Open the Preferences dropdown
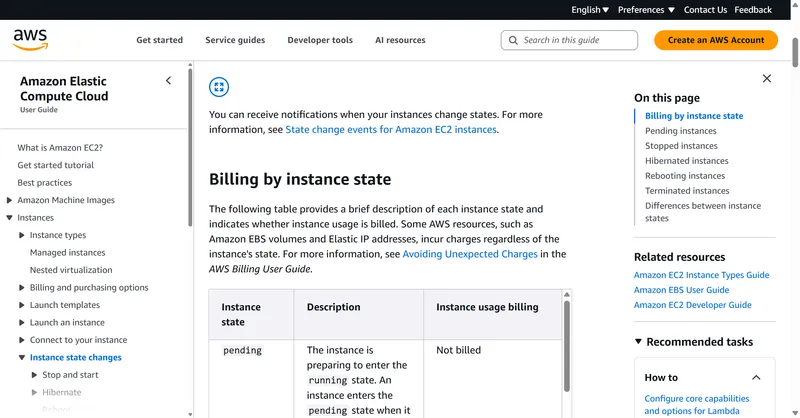The height and width of the screenshot is (418, 800). pyautogui.click(x=646, y=10)
